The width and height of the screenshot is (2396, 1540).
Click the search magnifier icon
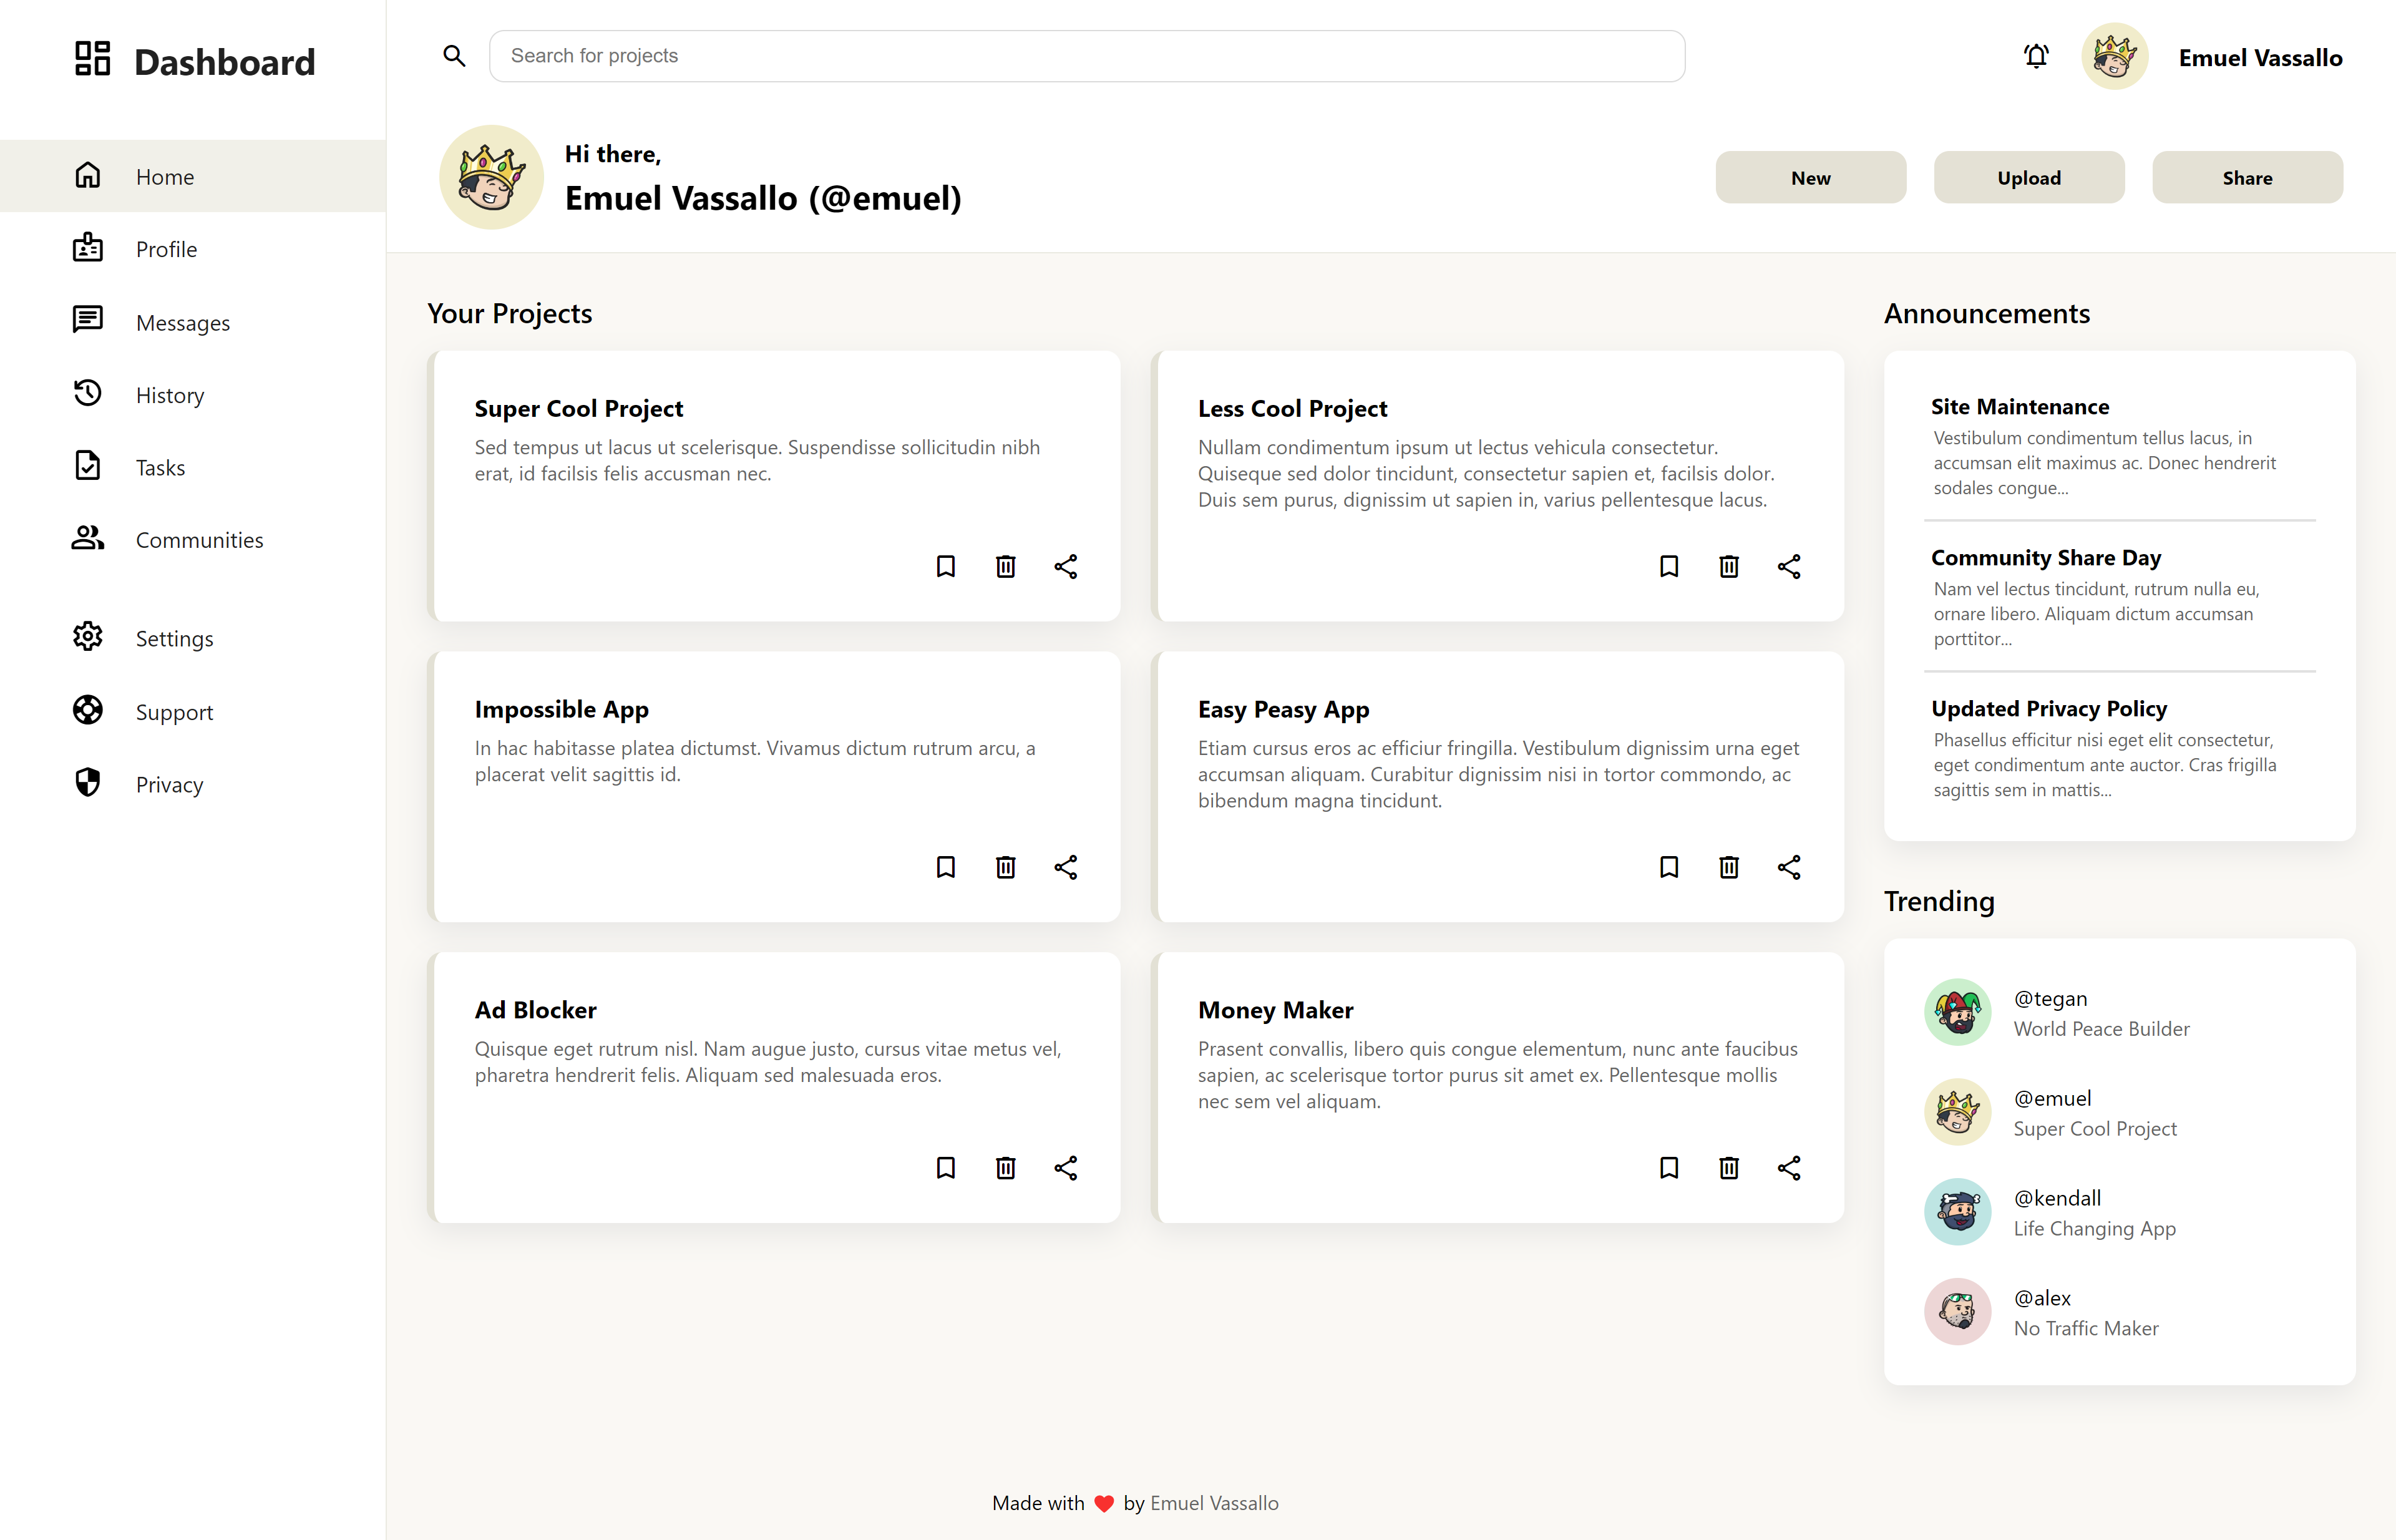pyautogui.click(x=454, y=56)
